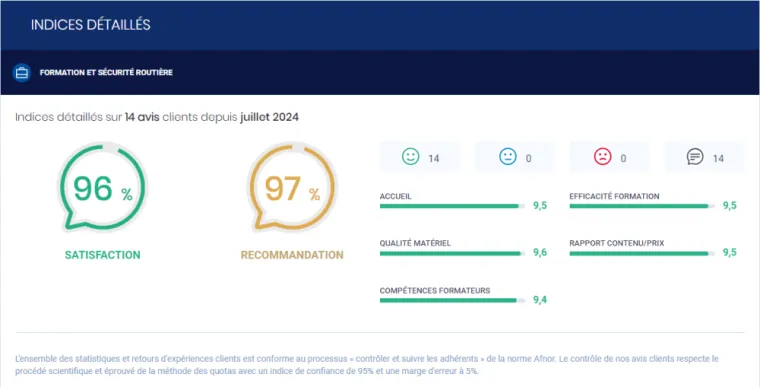This screenshot has width=760, height=387.
Task: Click the red sad face icon
Action: coord(602,157)
